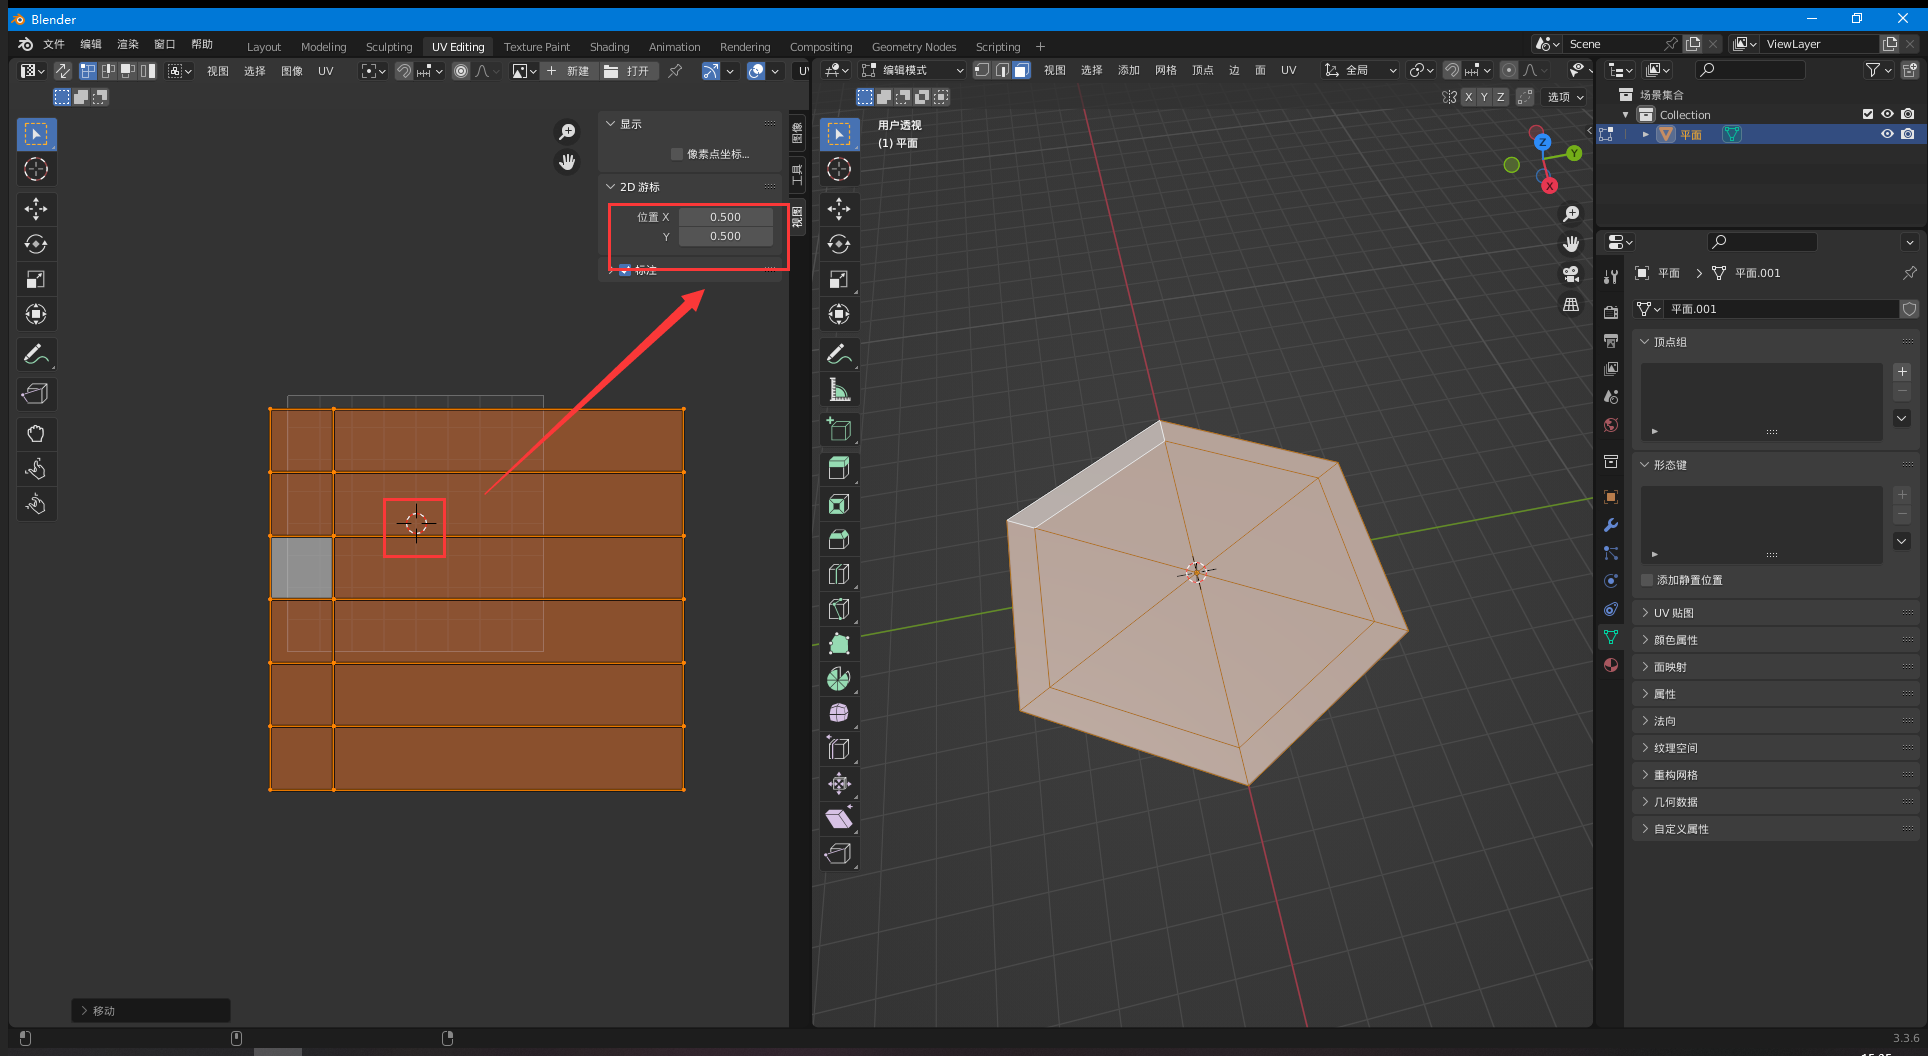Enable the pixel coordinates checkbox
This screenshot has height=1056, width=1928.
tap(677, 154)
